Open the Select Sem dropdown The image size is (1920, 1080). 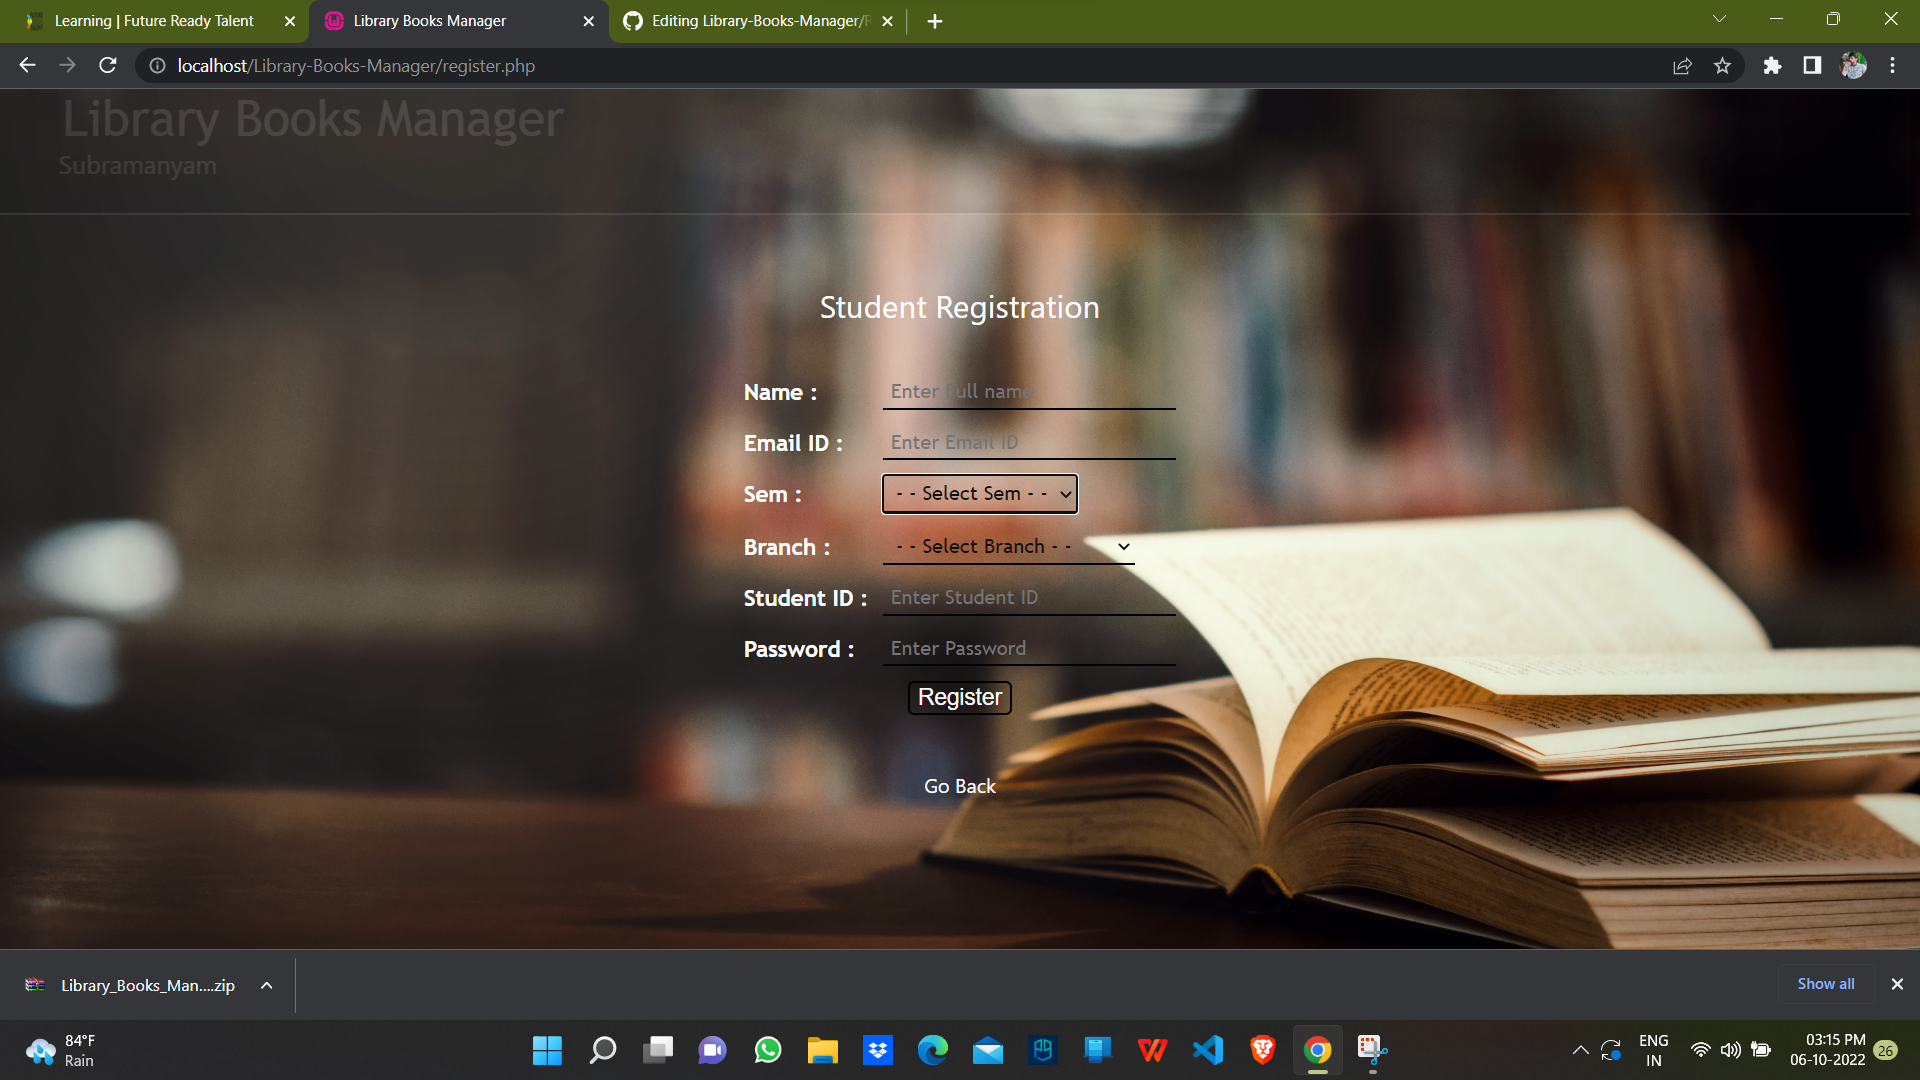(979, 493)
